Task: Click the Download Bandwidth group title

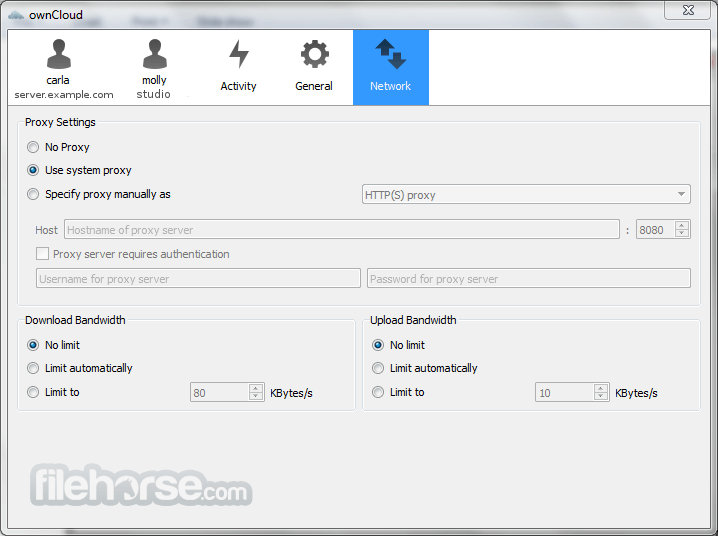Action: (x=75, y=320)
